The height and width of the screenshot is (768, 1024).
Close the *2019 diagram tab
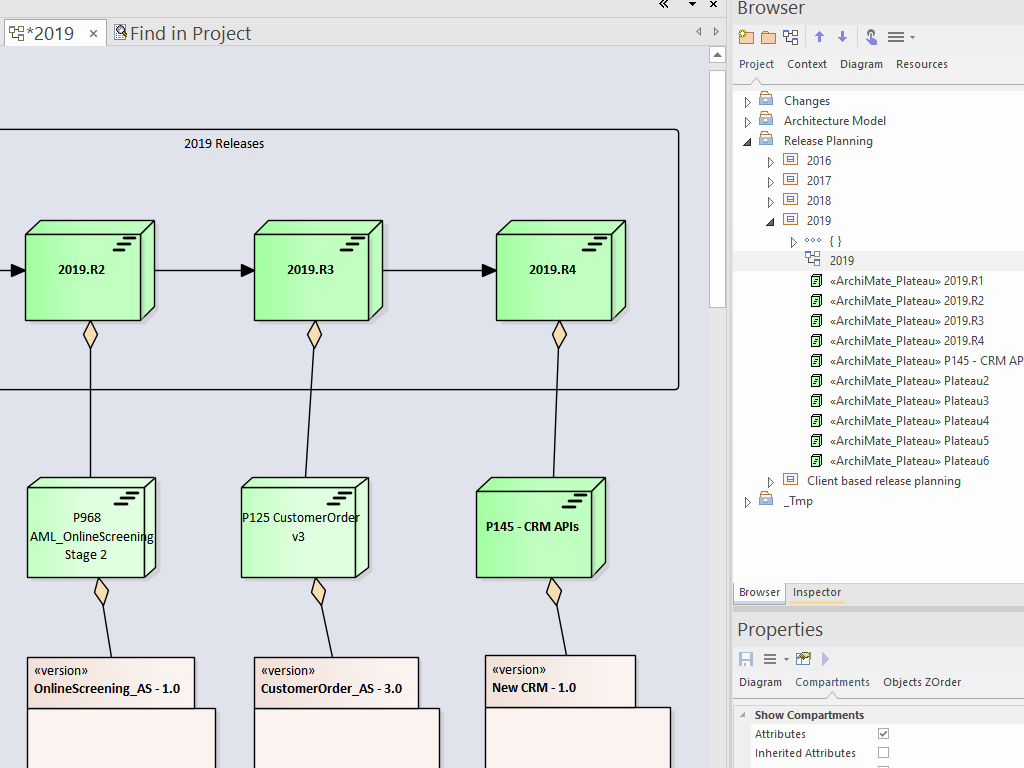point(93,33)
